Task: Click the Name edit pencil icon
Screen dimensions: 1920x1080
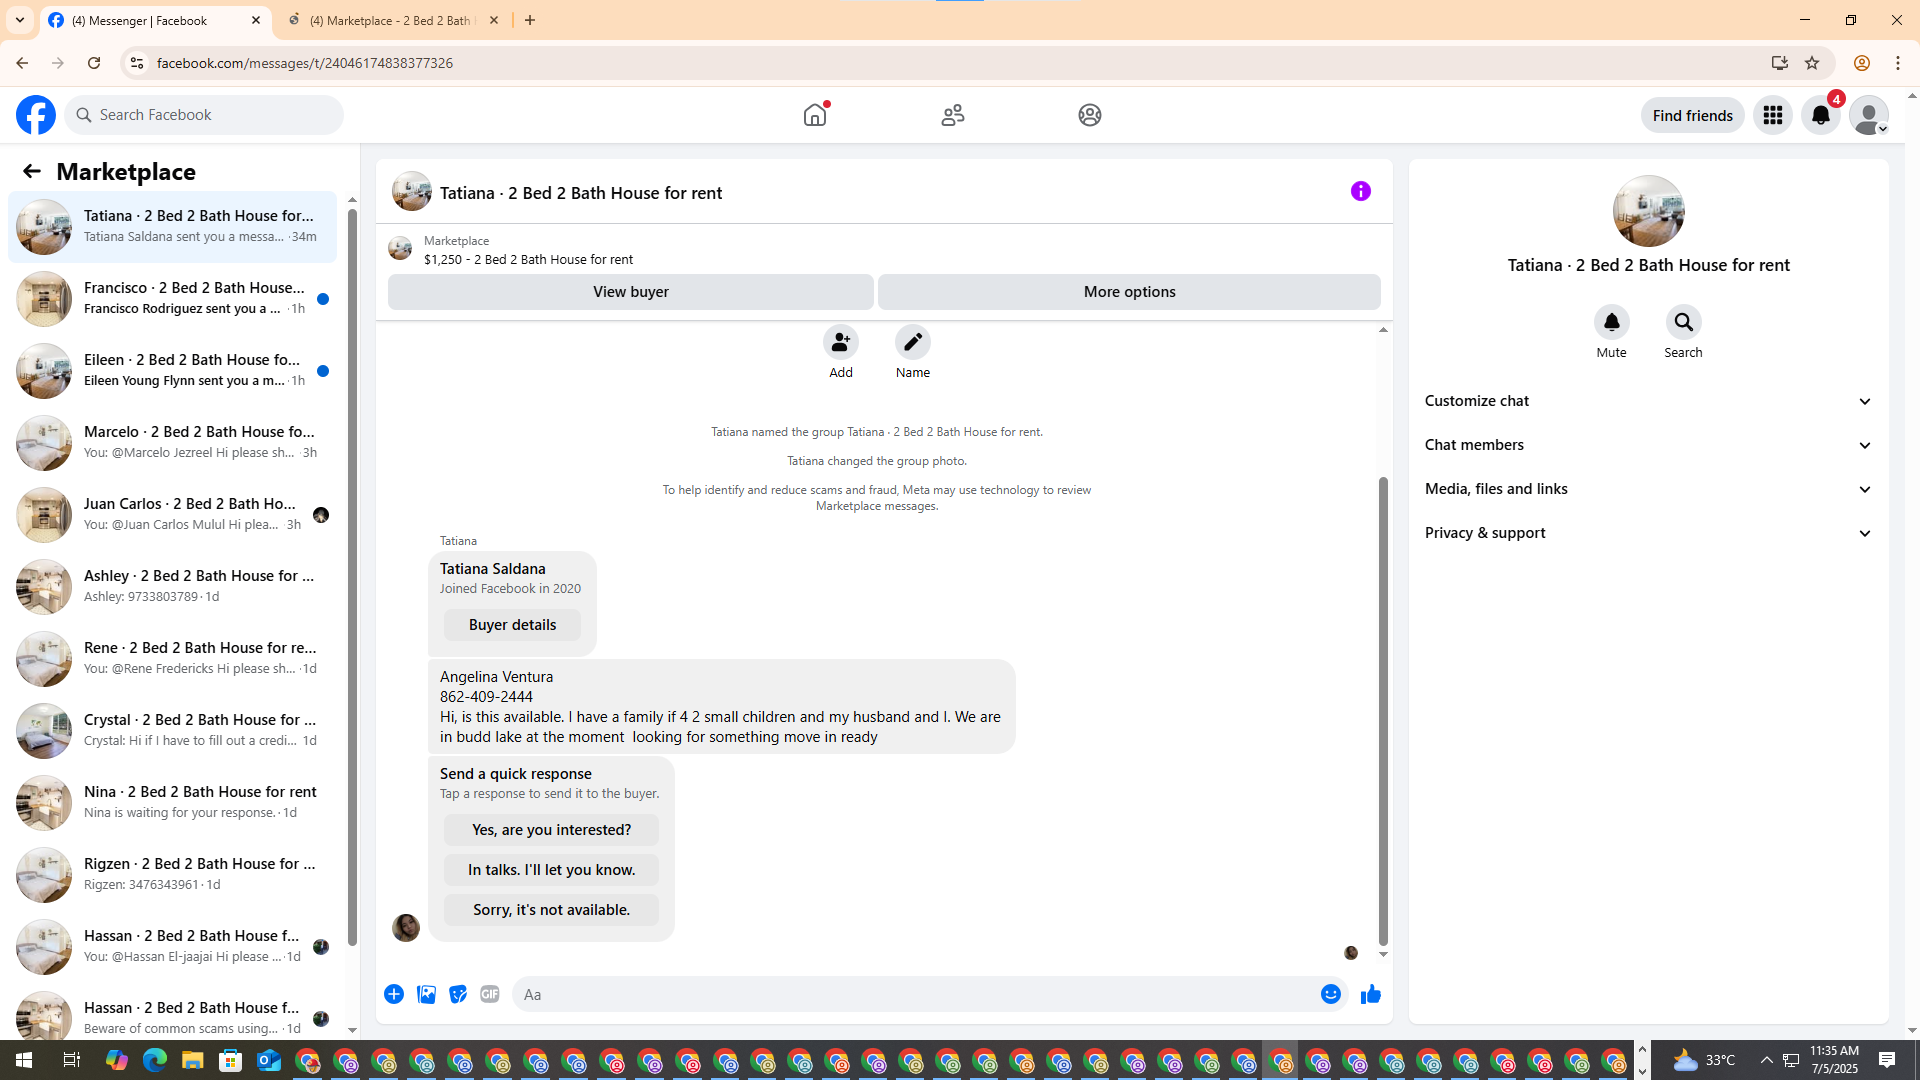Action: click(x=912, y=343)
